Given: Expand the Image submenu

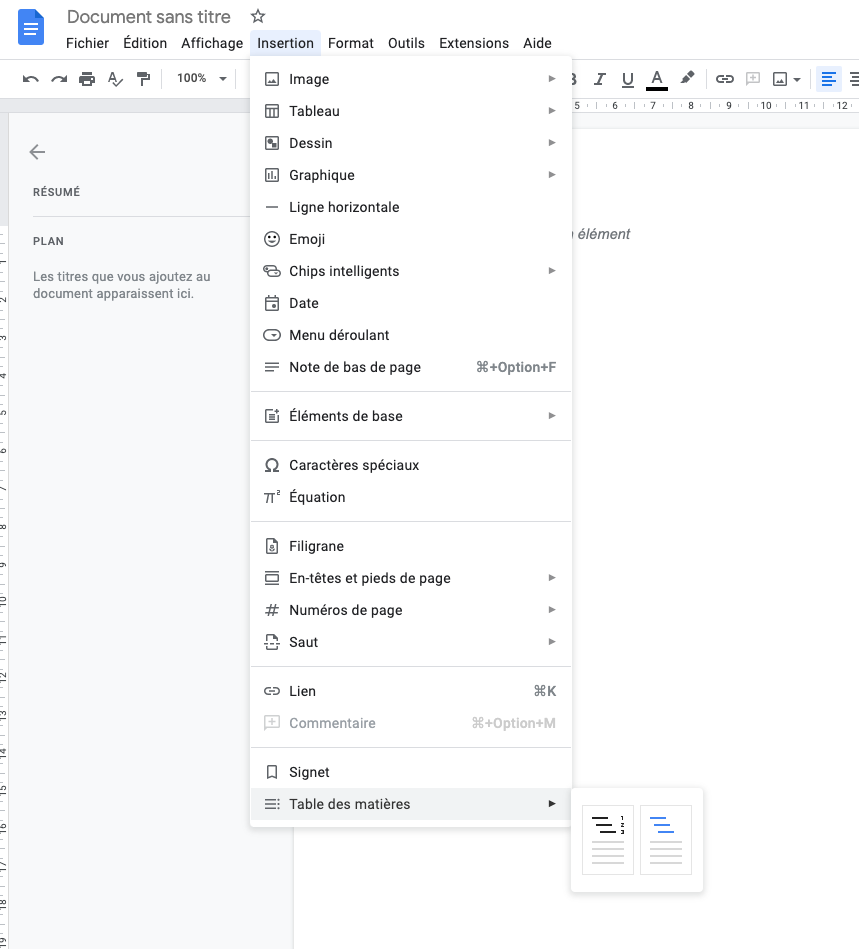Looking at the screenshot, I should 410,79.
